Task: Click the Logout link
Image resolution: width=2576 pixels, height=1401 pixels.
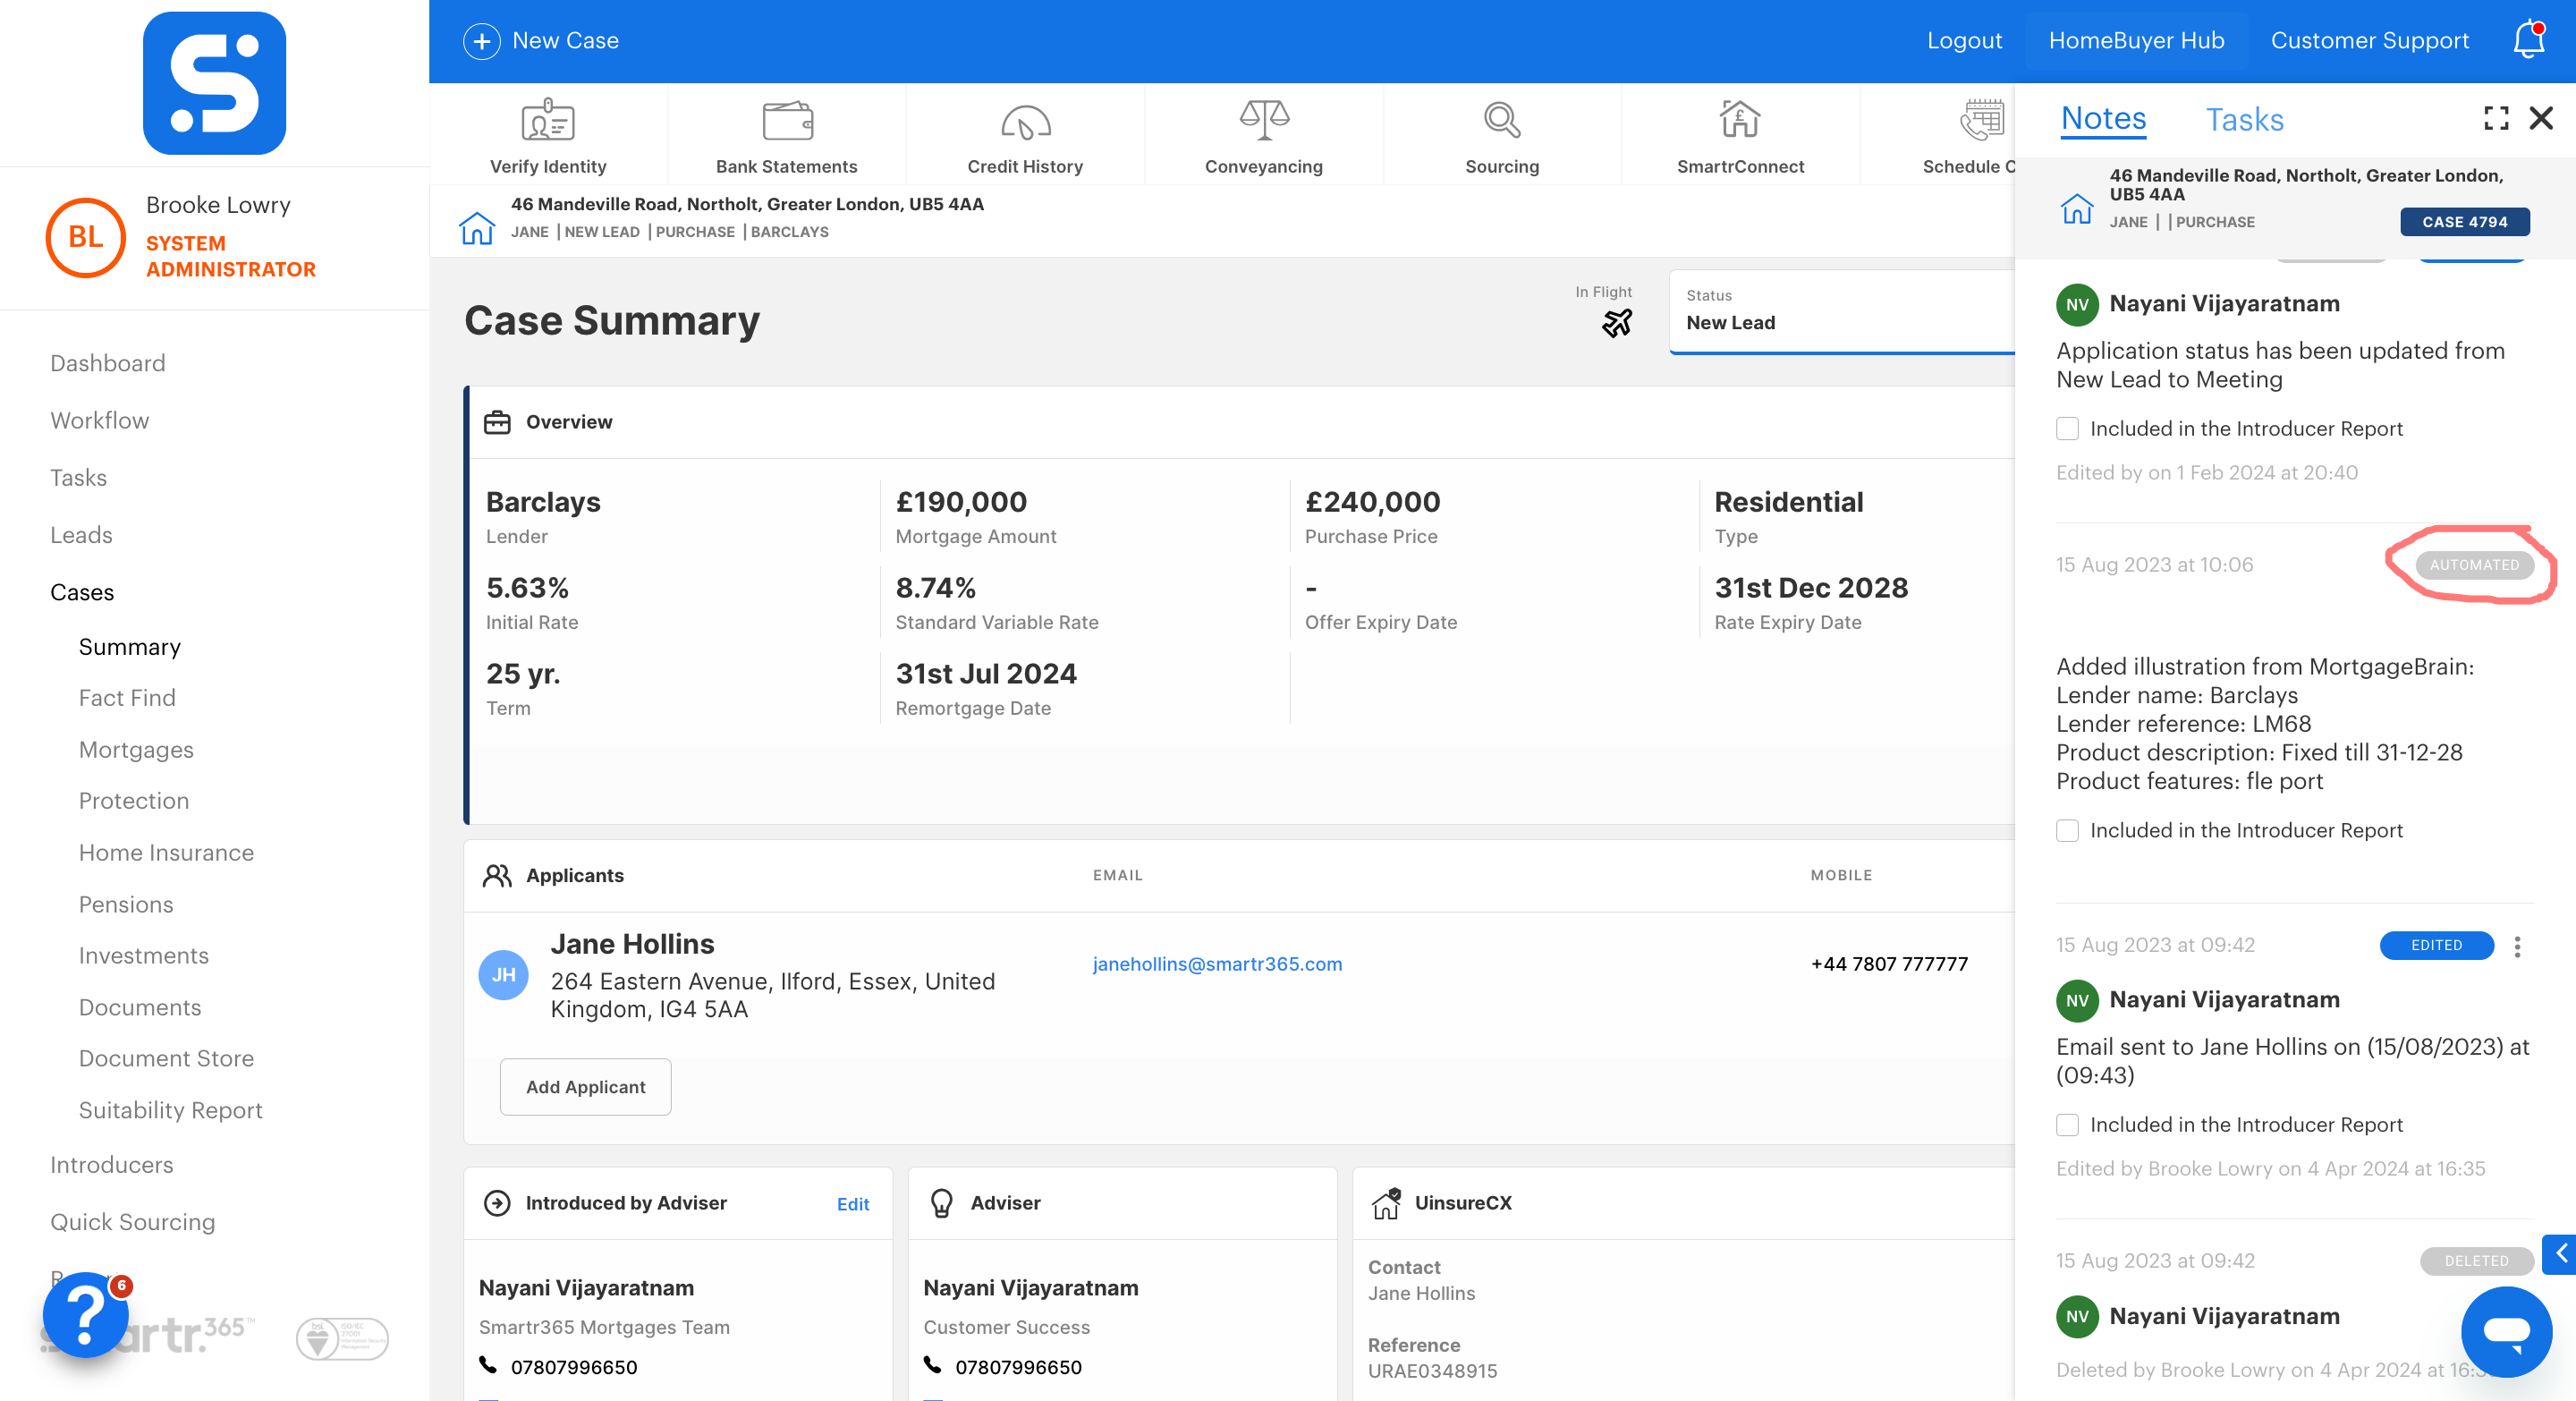Action: click(1964, 41)
